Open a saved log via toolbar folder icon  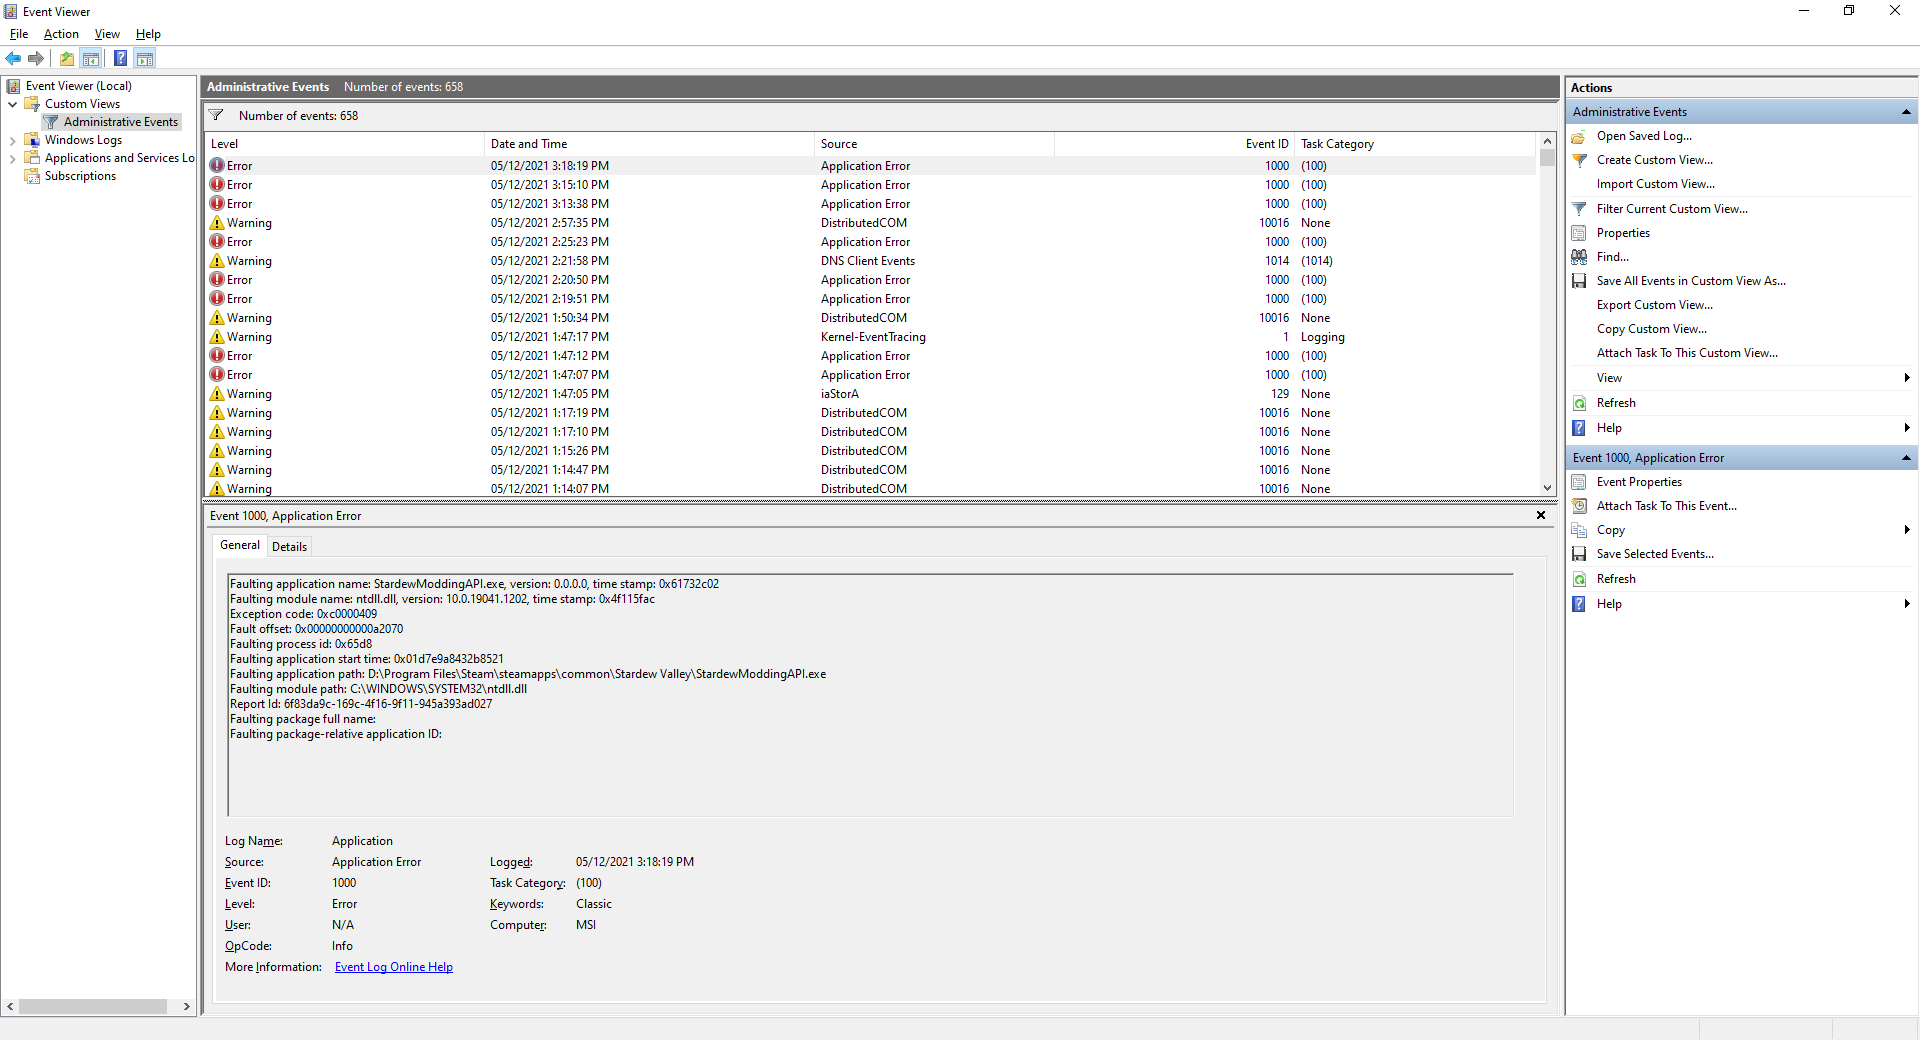(x=66, y=58)
